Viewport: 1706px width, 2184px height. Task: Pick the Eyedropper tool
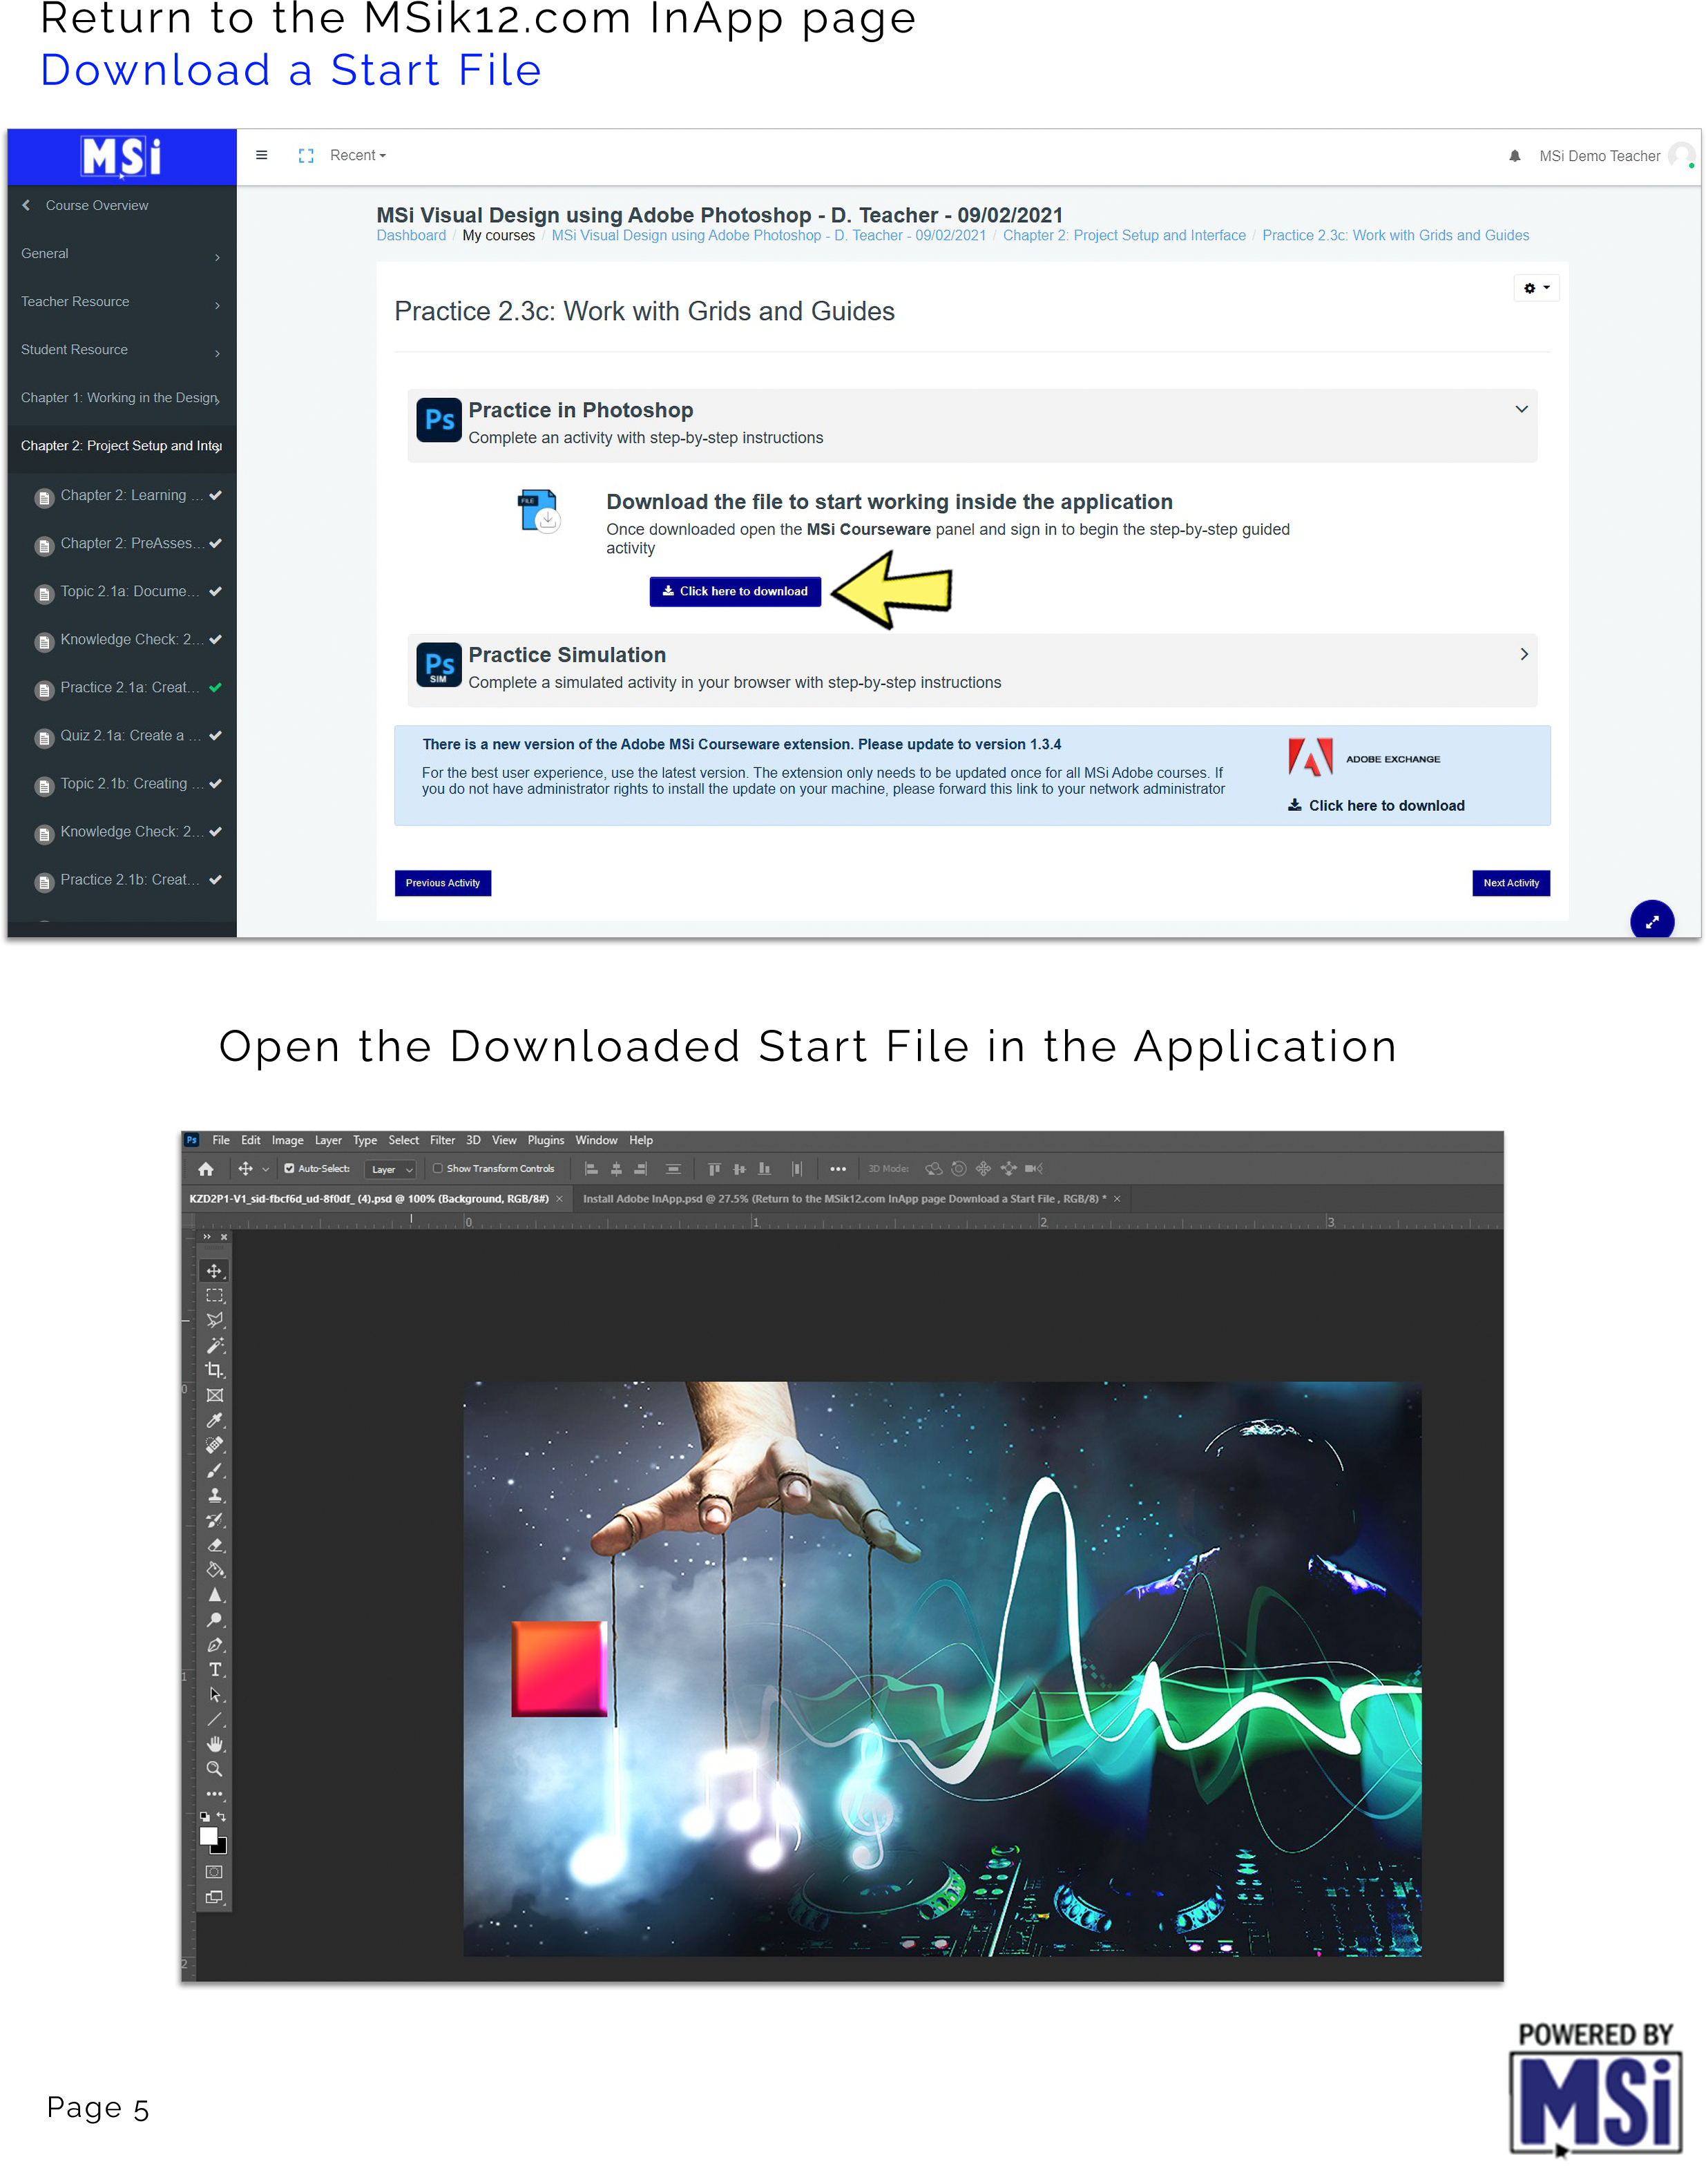point(214,1420)
